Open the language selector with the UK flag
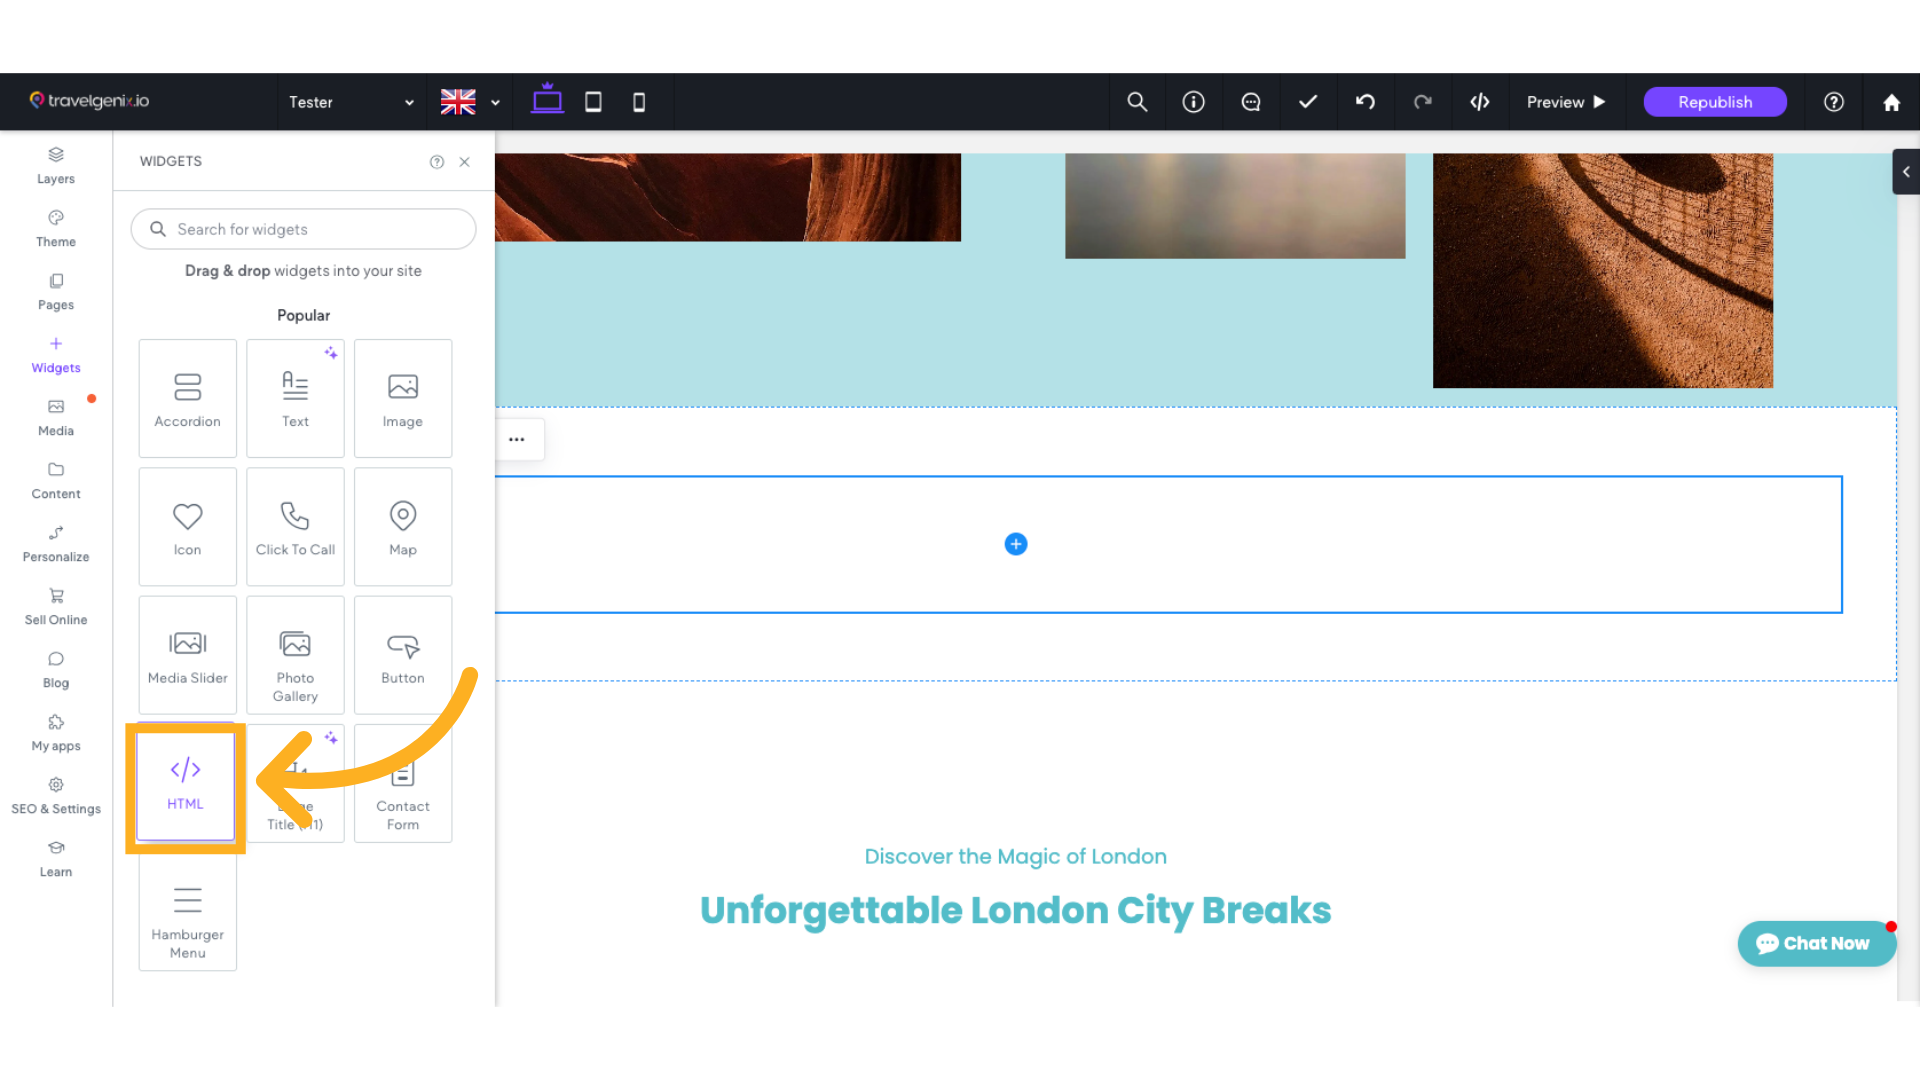This screenshot has height=1080, width=1920. pyautogui.click(x=468, y=101)
